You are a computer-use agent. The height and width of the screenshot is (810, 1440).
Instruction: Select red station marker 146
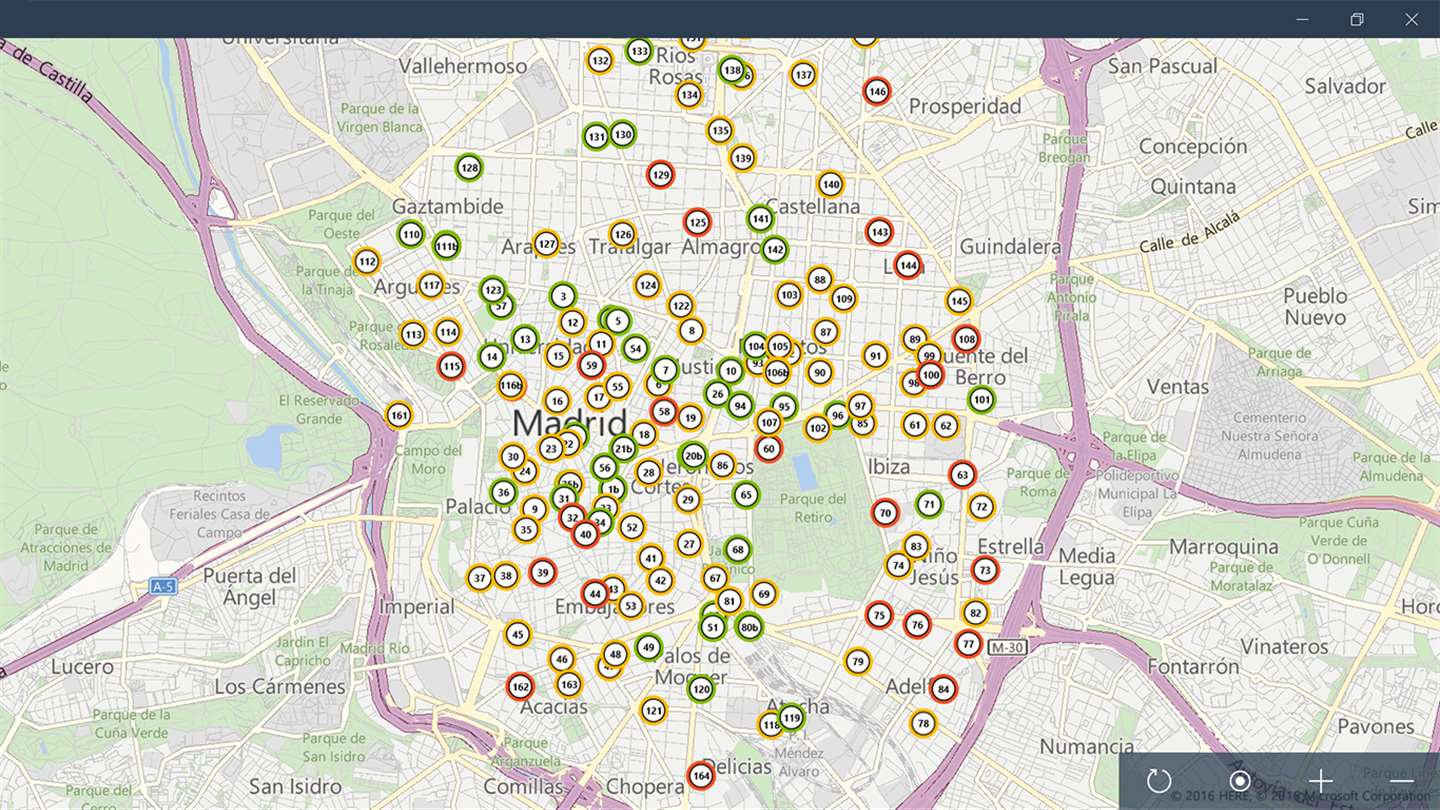877,91
